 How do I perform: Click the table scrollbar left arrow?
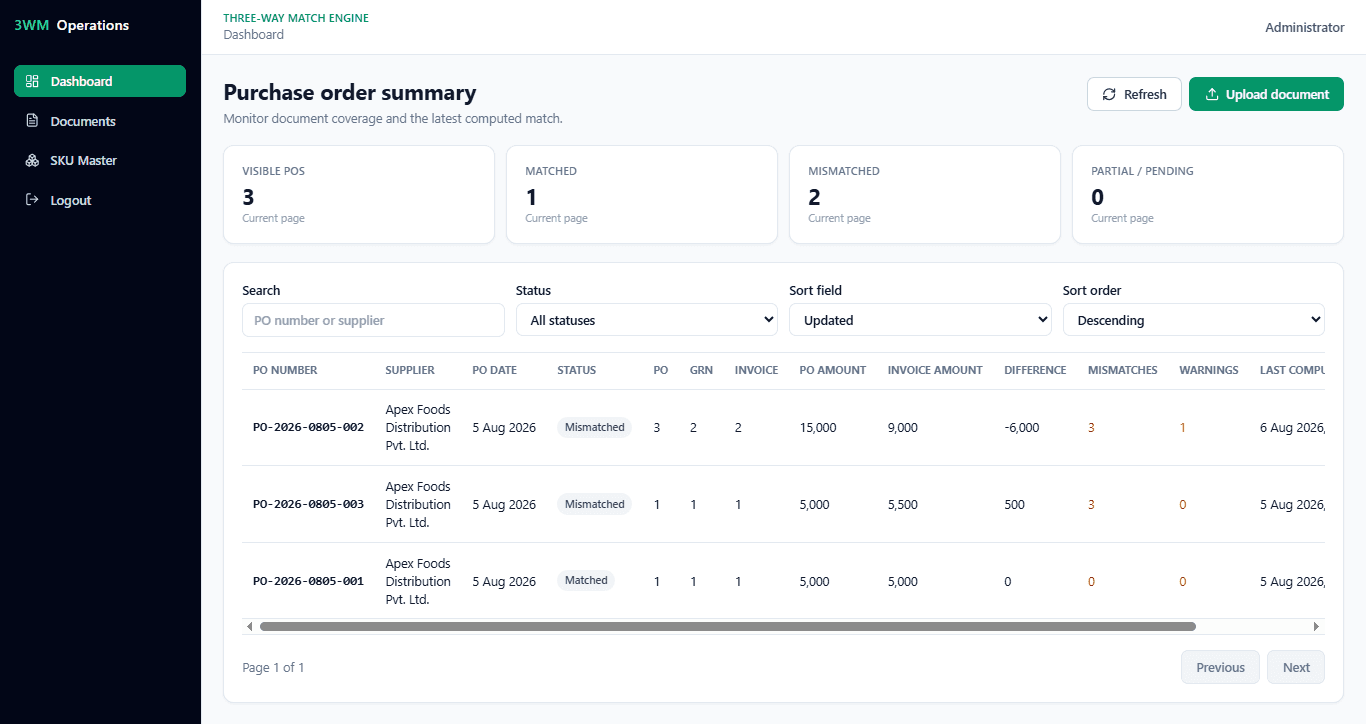click(249, 626)
